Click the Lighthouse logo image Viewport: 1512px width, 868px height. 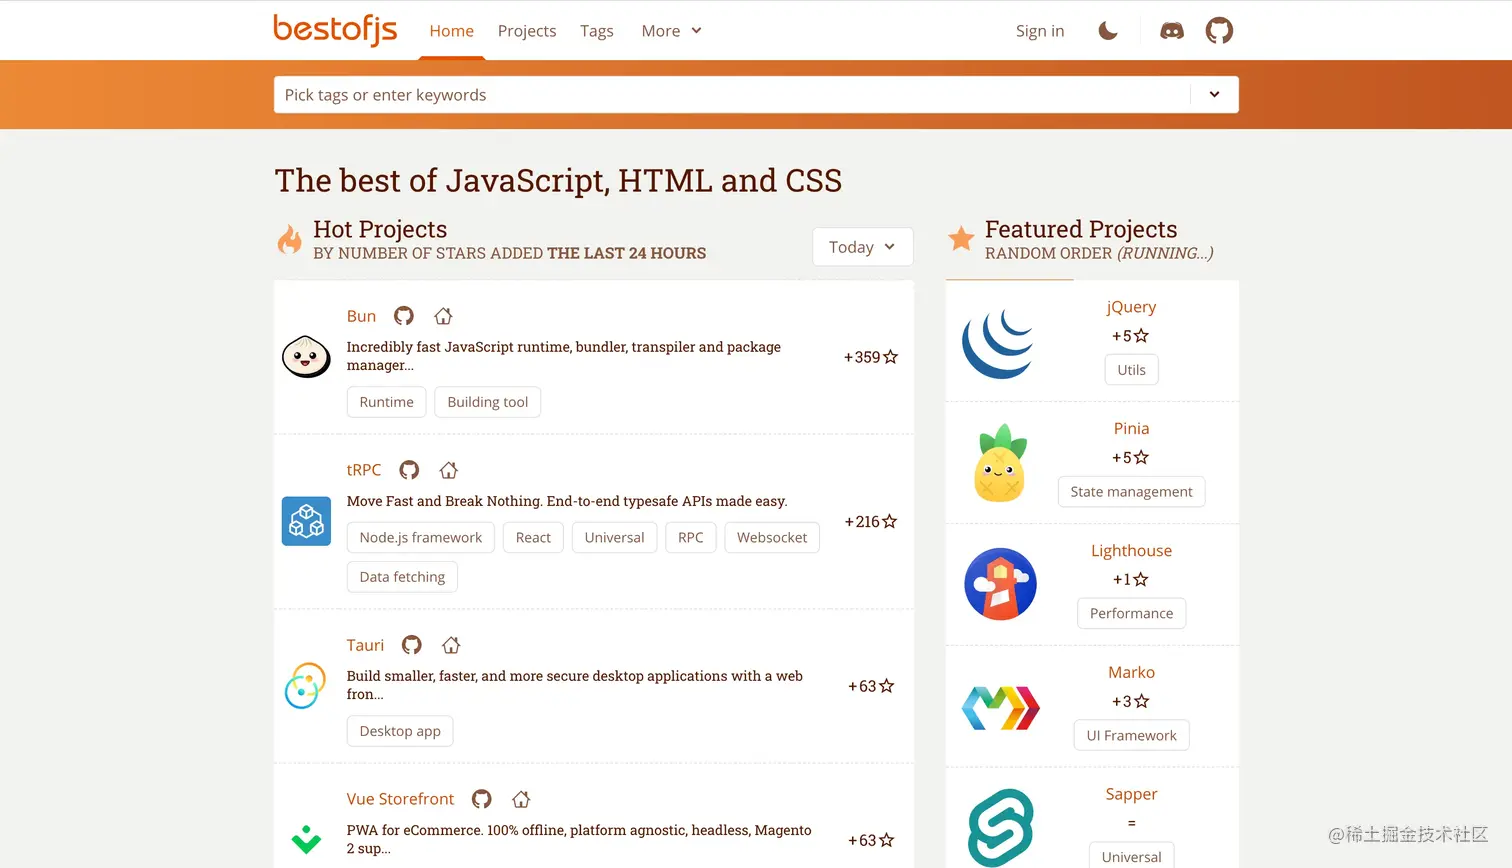tap(1000, 584)
